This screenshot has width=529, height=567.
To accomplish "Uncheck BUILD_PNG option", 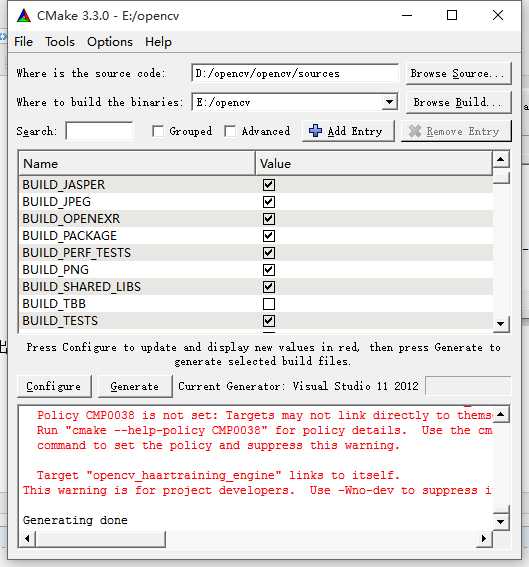I will 269,270.
